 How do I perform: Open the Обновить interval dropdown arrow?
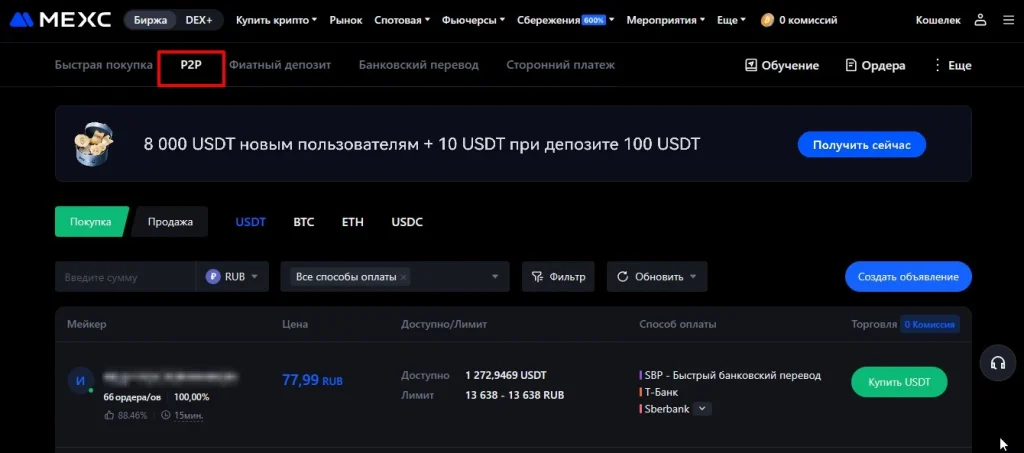(x=693, y=277)
